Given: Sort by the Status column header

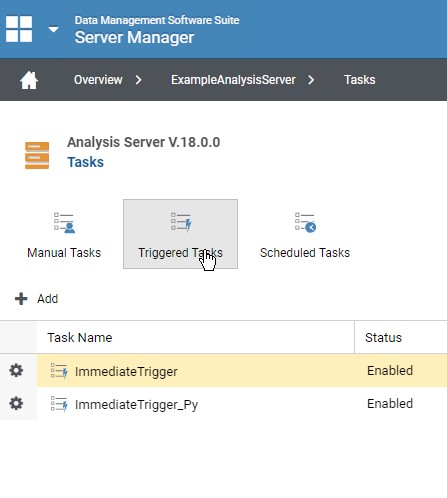Looking at the screenshot, I should [401, 337].
